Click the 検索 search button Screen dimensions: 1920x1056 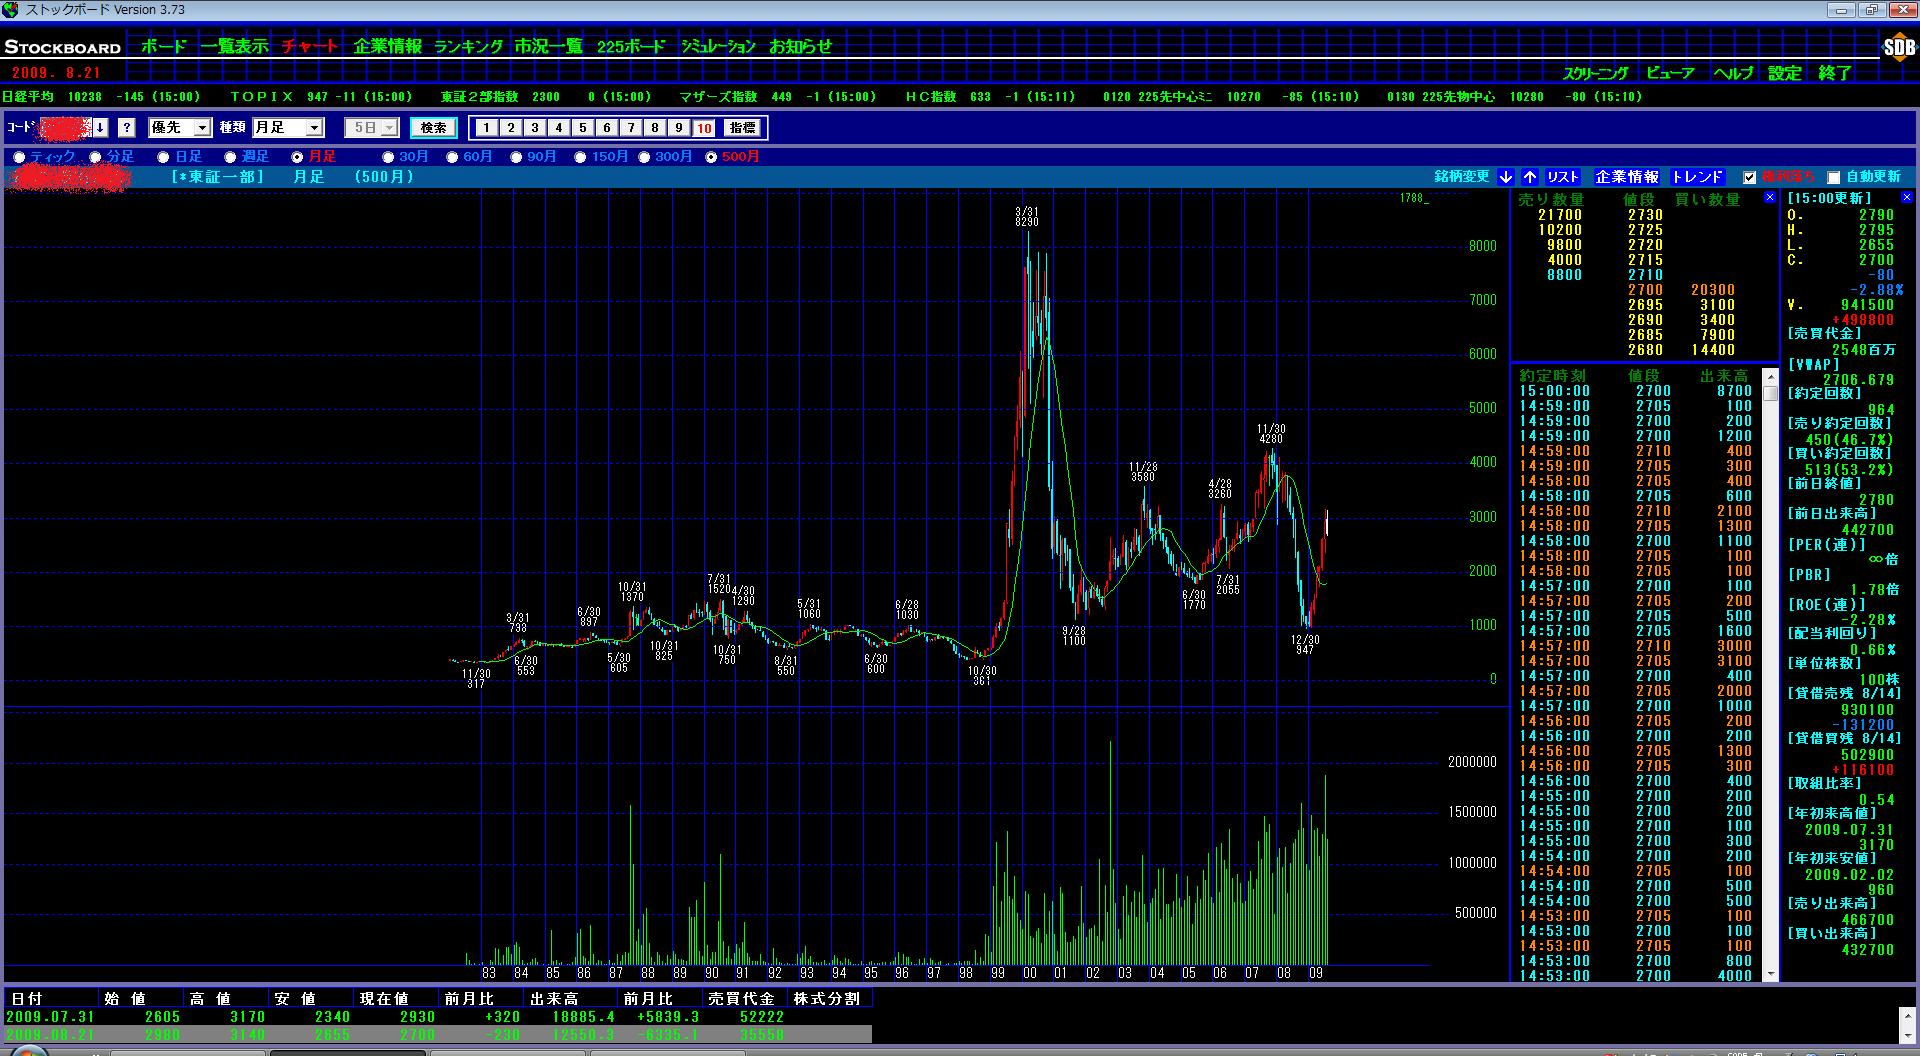(433, 128)
